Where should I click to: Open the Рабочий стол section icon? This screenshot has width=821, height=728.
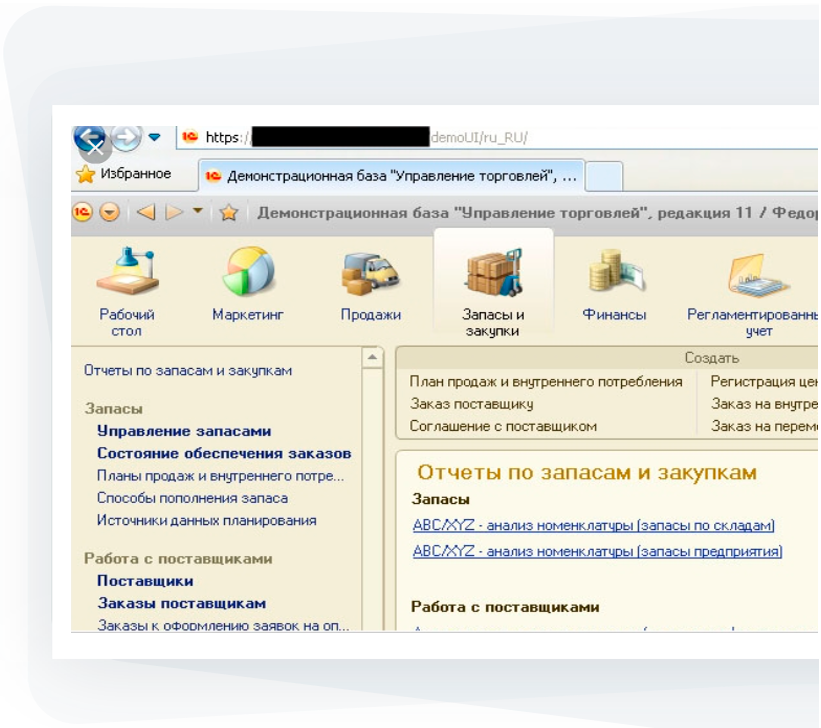click(x=126, y=274)
